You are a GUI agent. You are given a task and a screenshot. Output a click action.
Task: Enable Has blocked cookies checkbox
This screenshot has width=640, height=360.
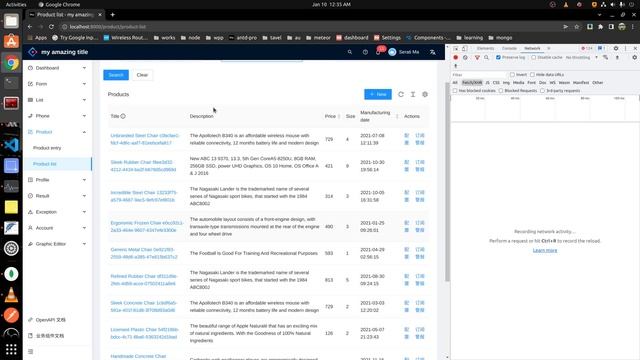click(x=455, y=91)
